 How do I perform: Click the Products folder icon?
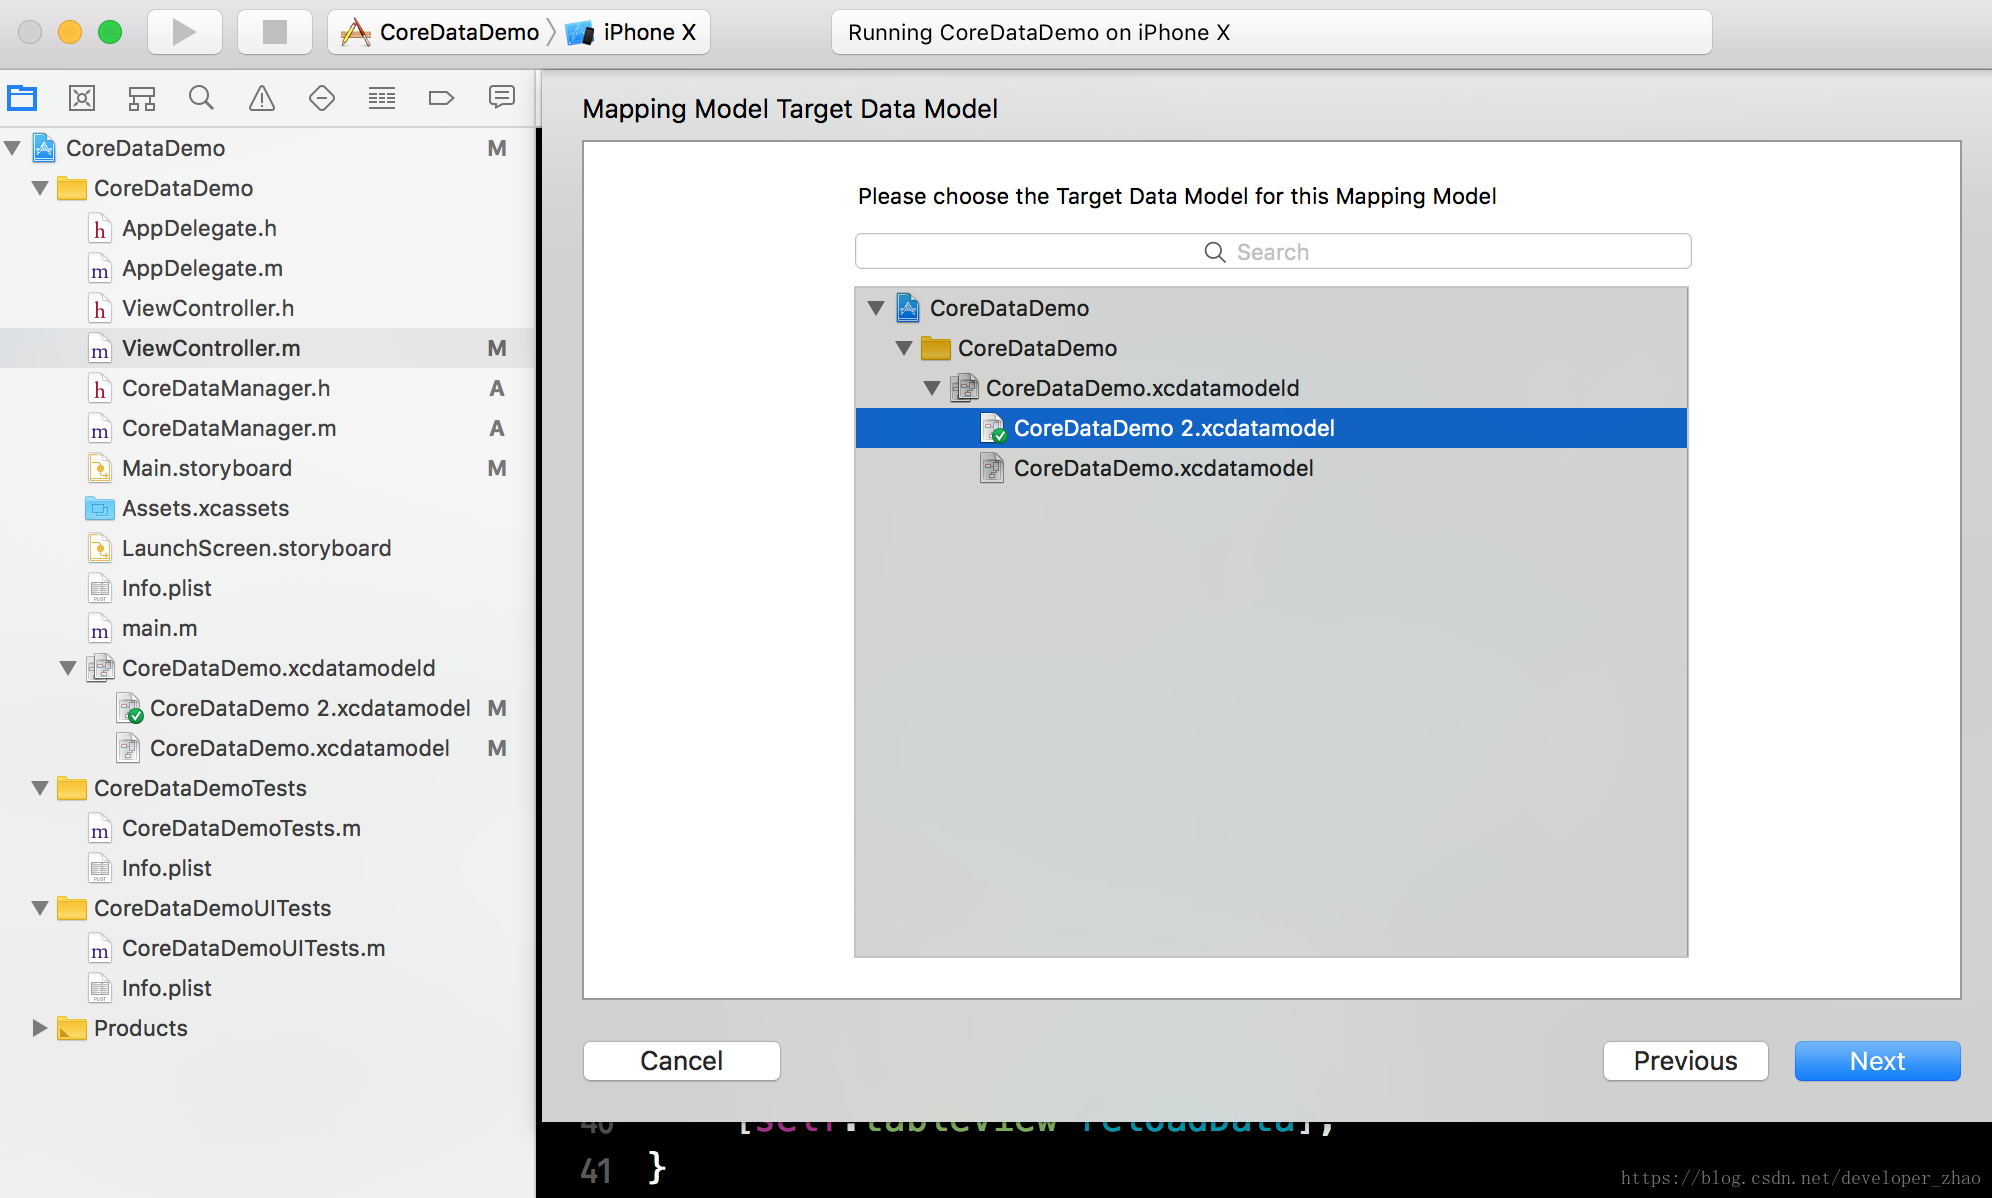pyautogui.click(x=72, y=1028)
